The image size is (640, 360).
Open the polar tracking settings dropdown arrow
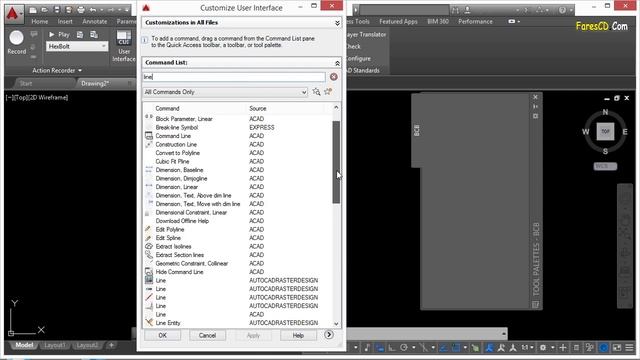413,348
